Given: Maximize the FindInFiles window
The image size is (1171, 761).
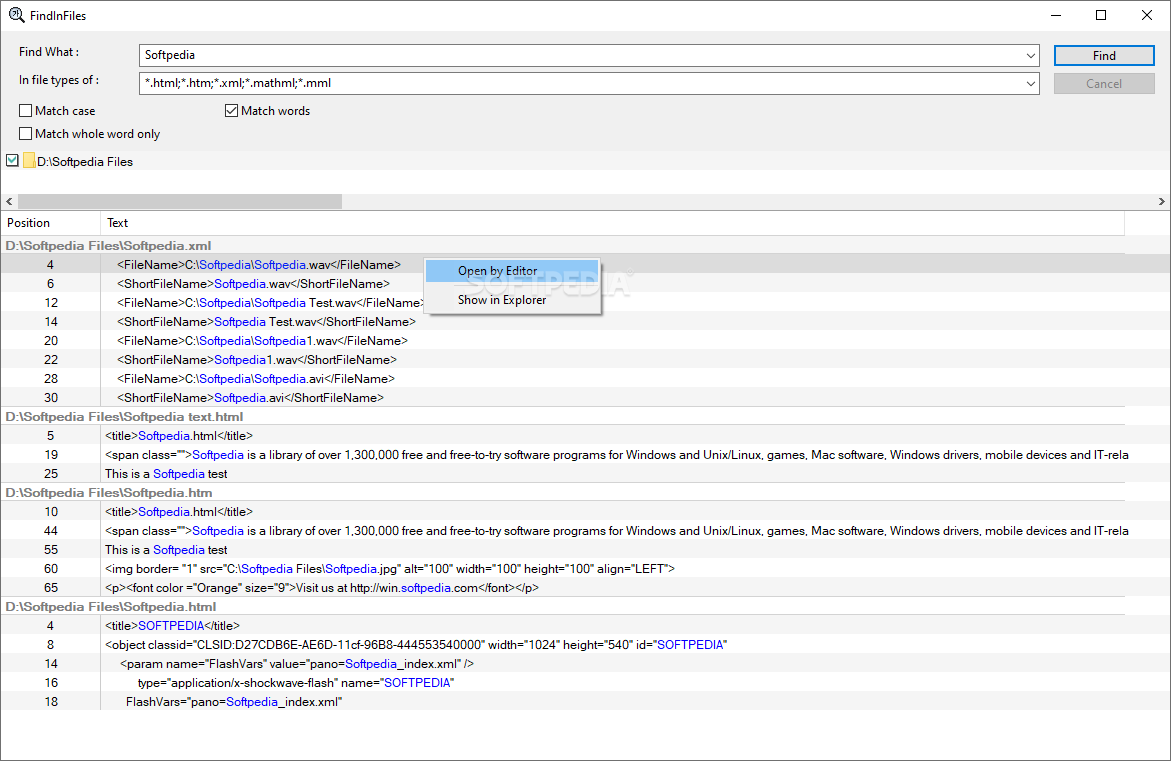Looking at the screenshot, I should tap(1101, 15).
